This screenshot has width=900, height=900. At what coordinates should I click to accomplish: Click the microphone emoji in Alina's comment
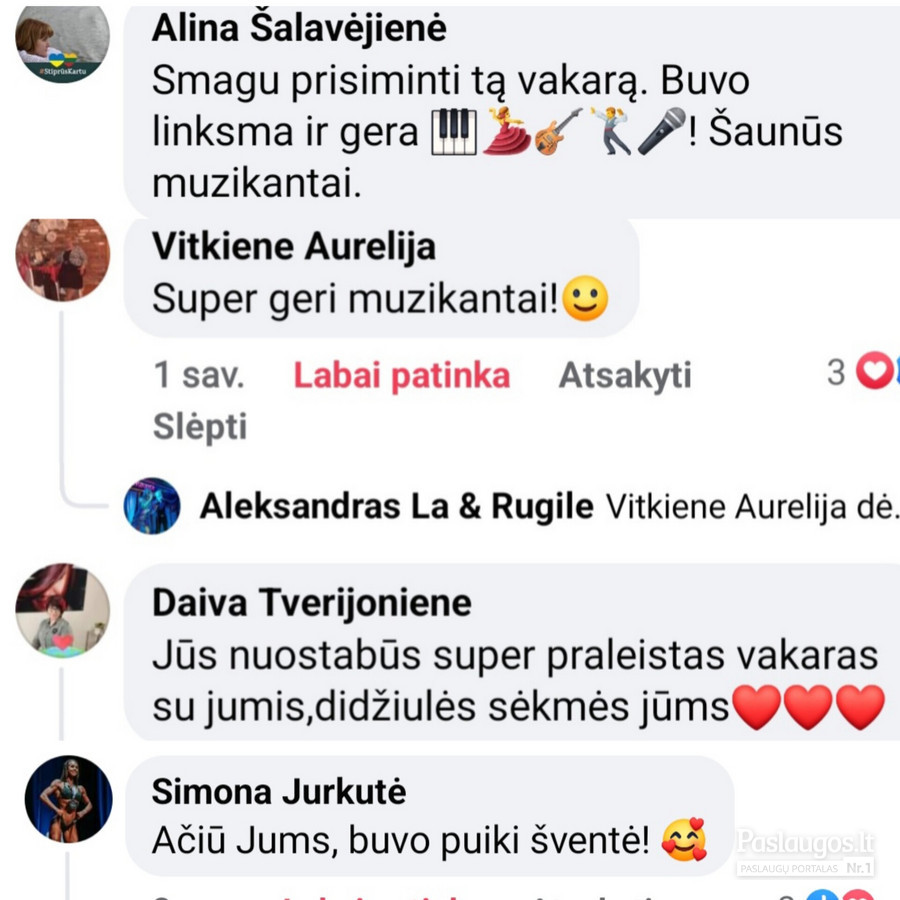[662, 131]
